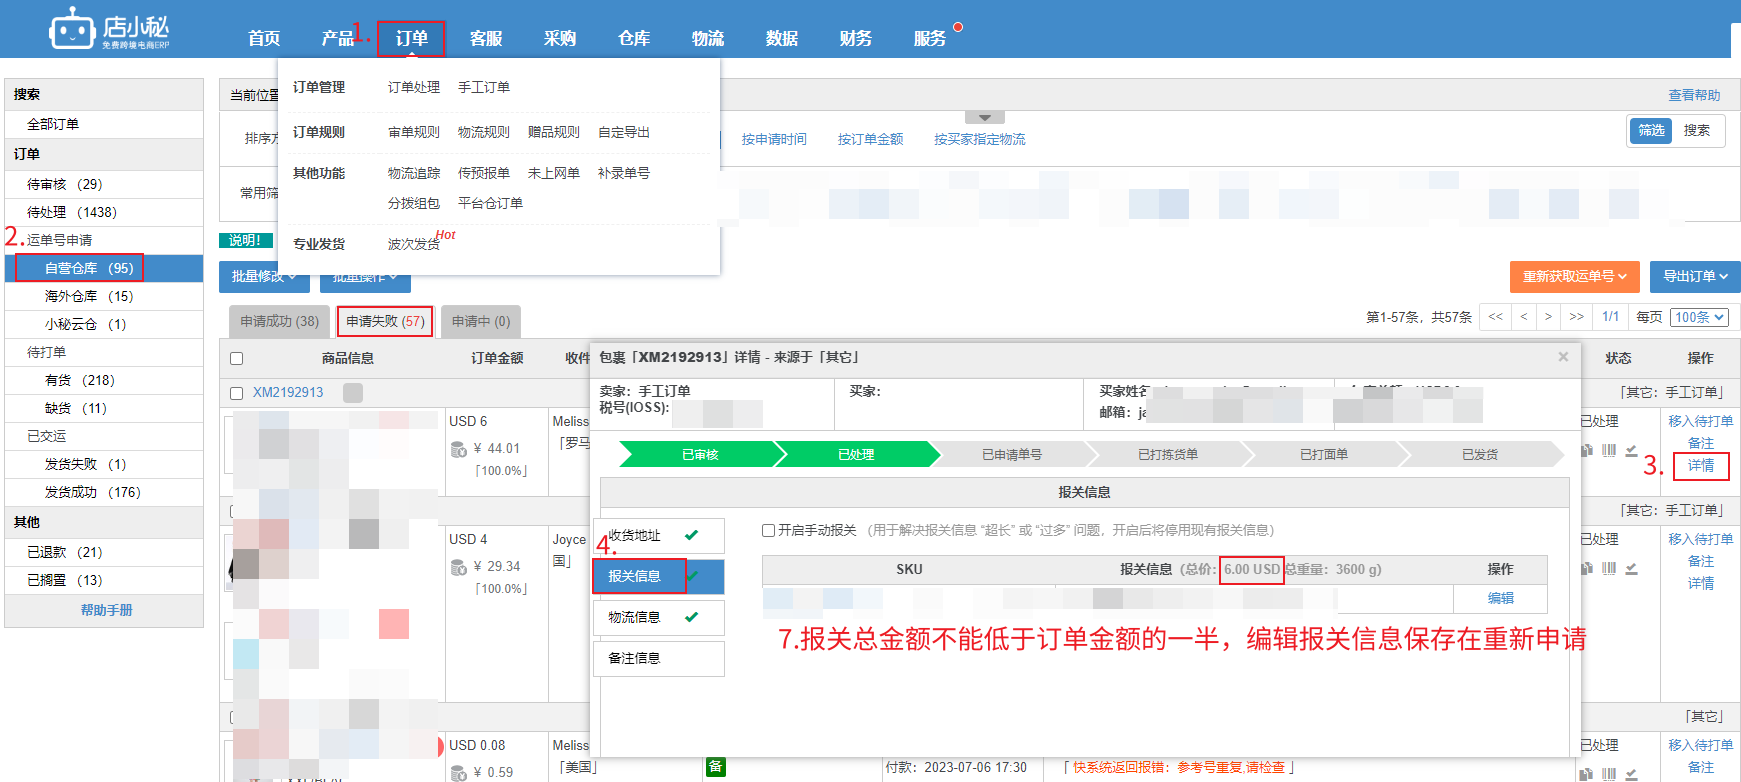
Task: Sort by 按申请时间
Action: pos(774,139)
